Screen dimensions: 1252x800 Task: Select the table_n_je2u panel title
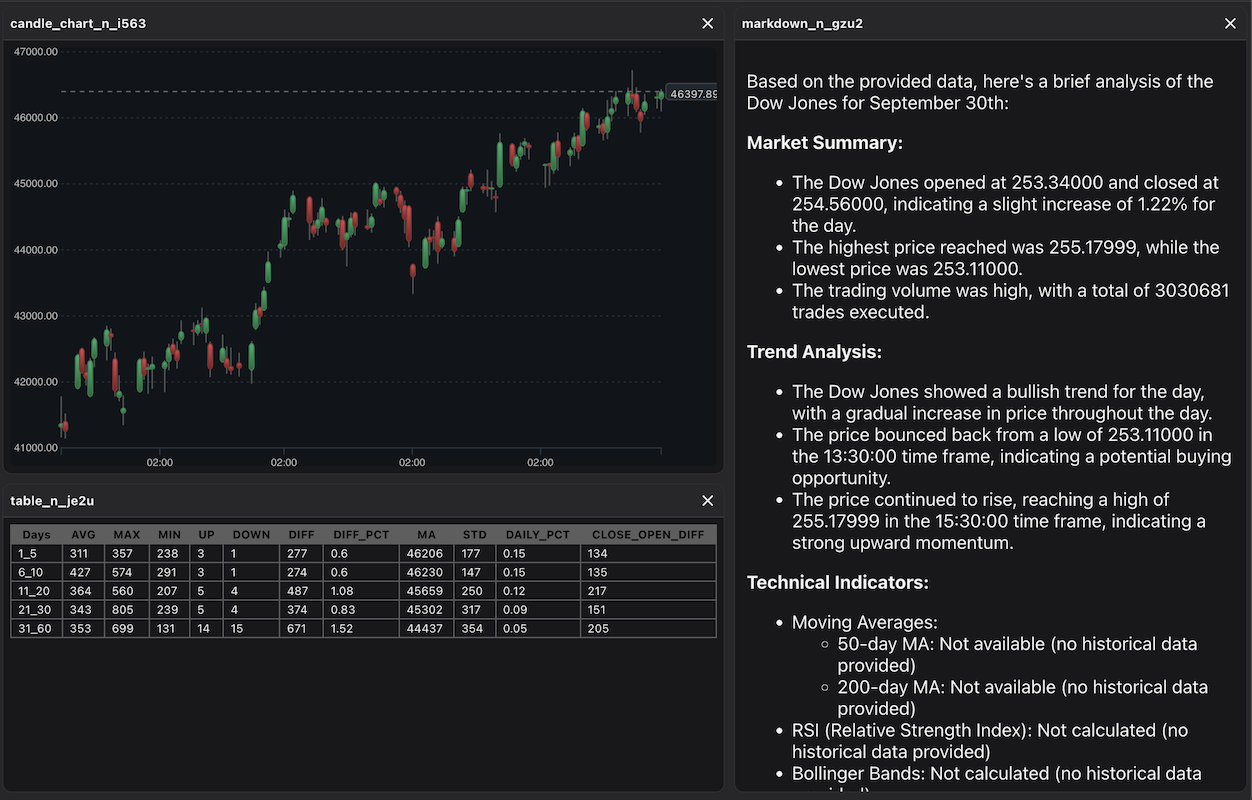(x=52, y=500)
